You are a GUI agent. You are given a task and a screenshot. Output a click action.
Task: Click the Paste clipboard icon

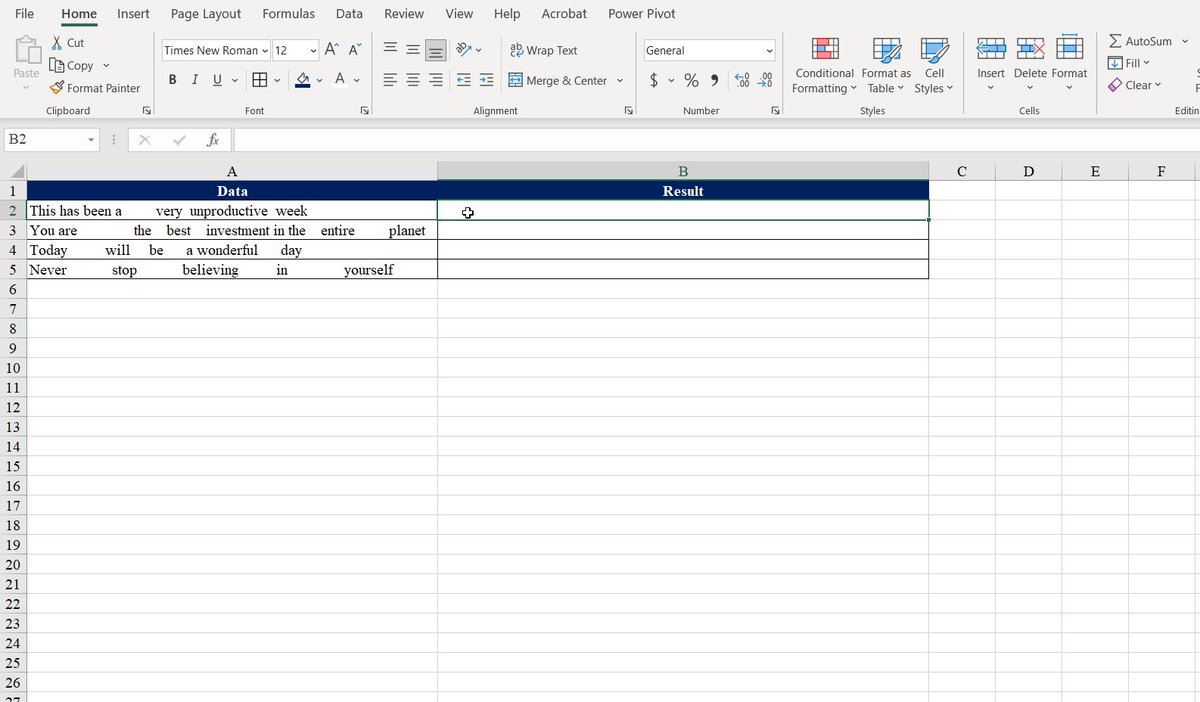27,51
